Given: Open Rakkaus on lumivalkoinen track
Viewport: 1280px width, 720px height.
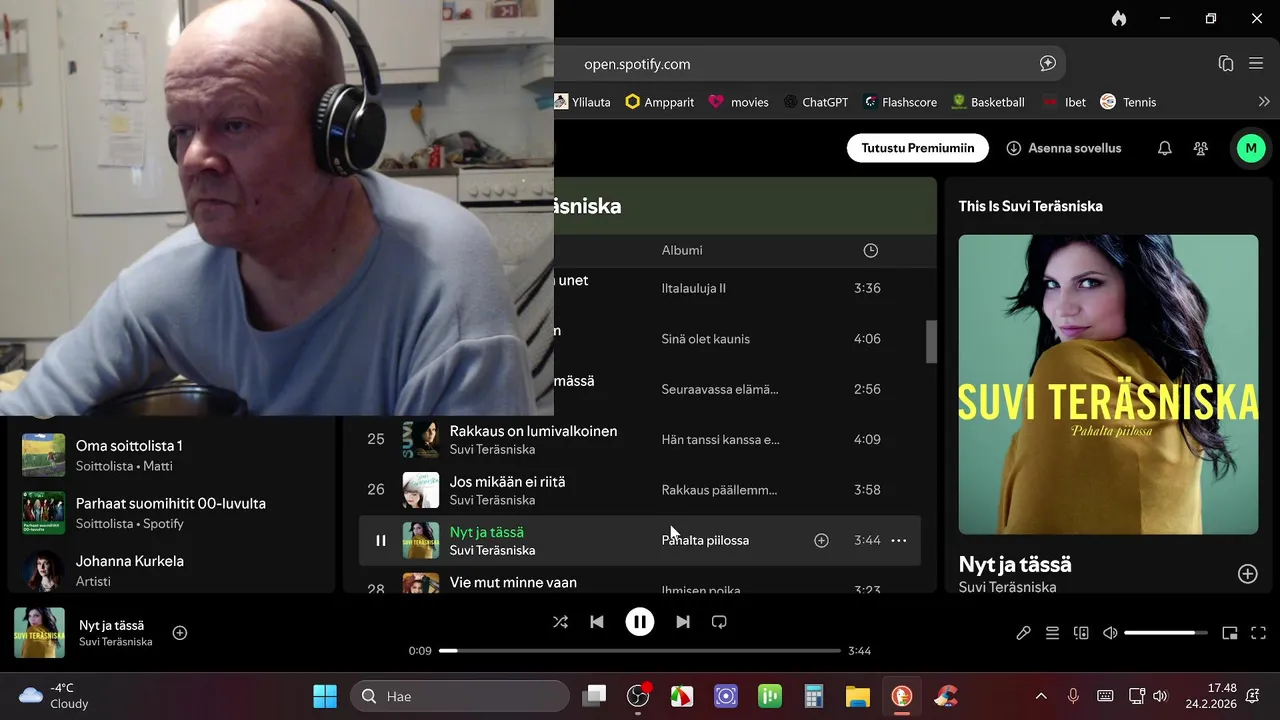Looking at the screenshot, I should pyautogui.click(x=533, y=431).
